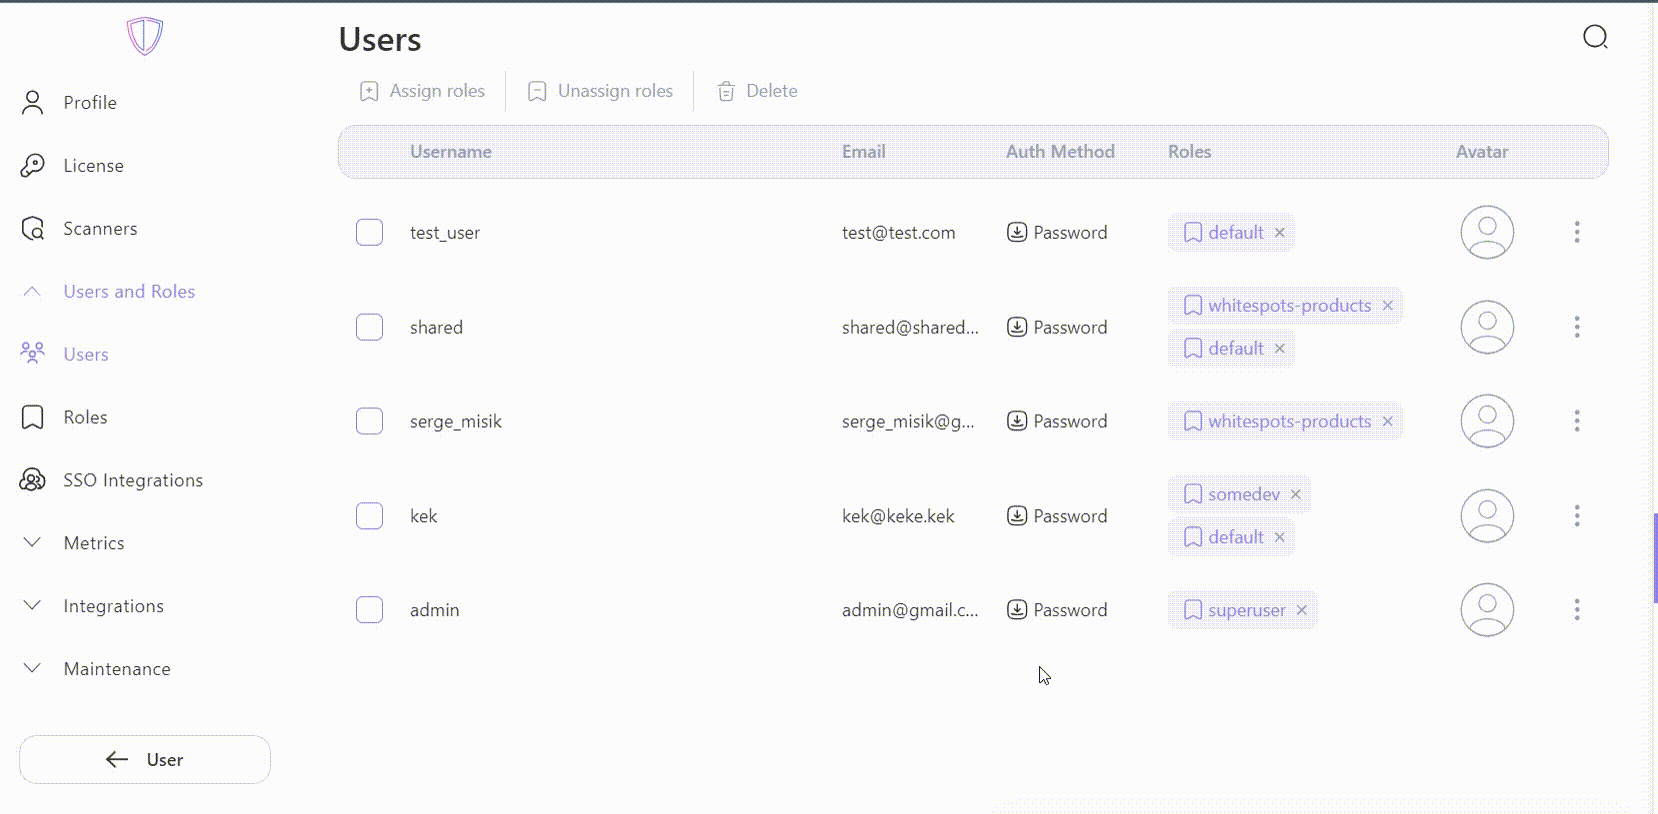The height and width of the screenshot is (814, 1658).
Task: Open three-dot menu for test_user
Action: pos(1577,232)
